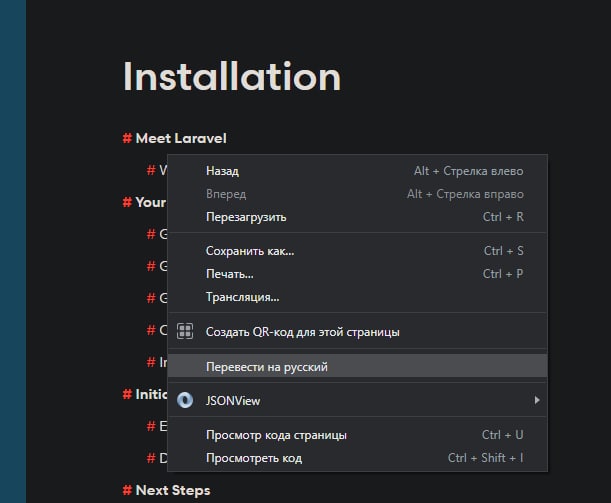611x503 pixels.
Task: Click the hash icon before Next Steps
Action: click(127, 490)
